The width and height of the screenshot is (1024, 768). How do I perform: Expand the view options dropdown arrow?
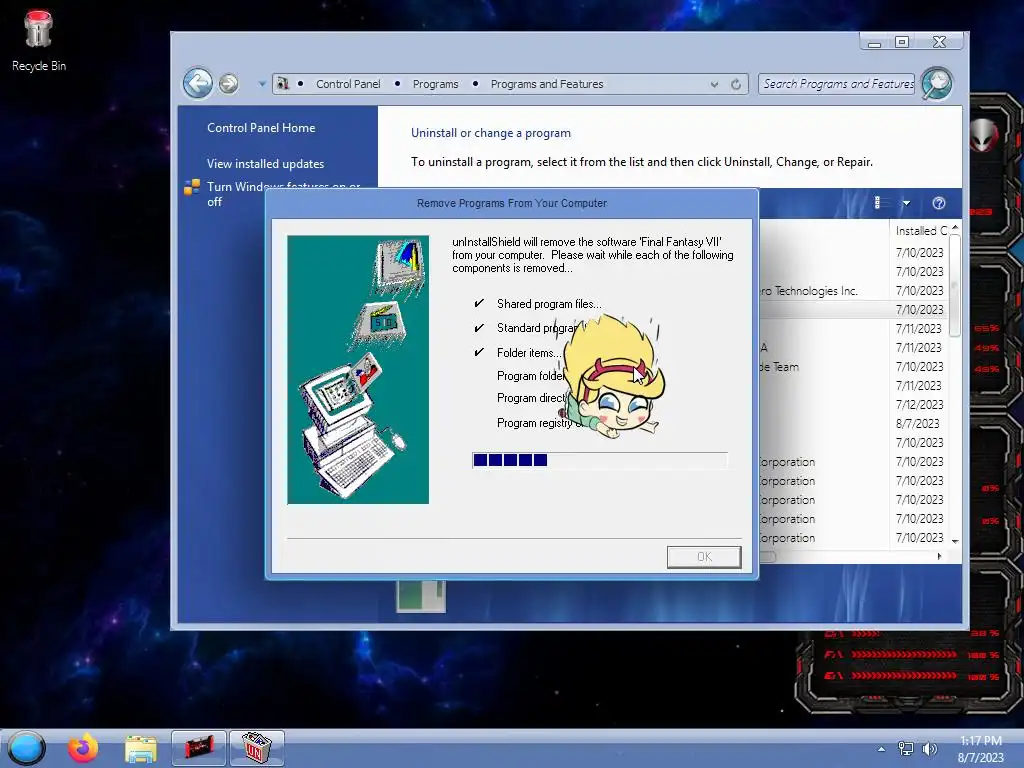coord(906,203)
